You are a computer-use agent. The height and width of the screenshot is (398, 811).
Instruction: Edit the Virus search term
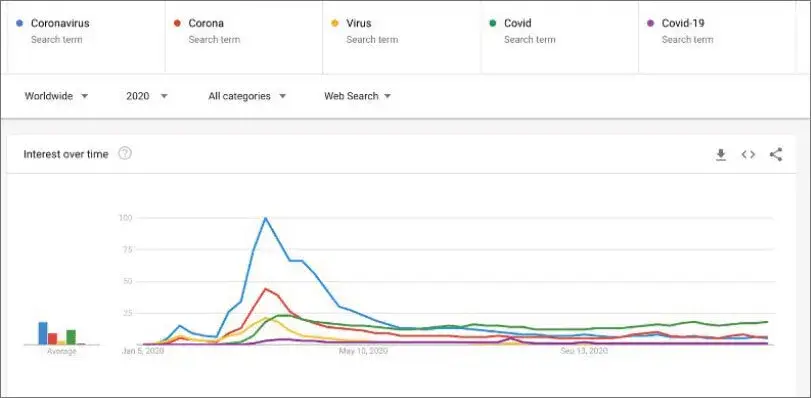[401, 37]
